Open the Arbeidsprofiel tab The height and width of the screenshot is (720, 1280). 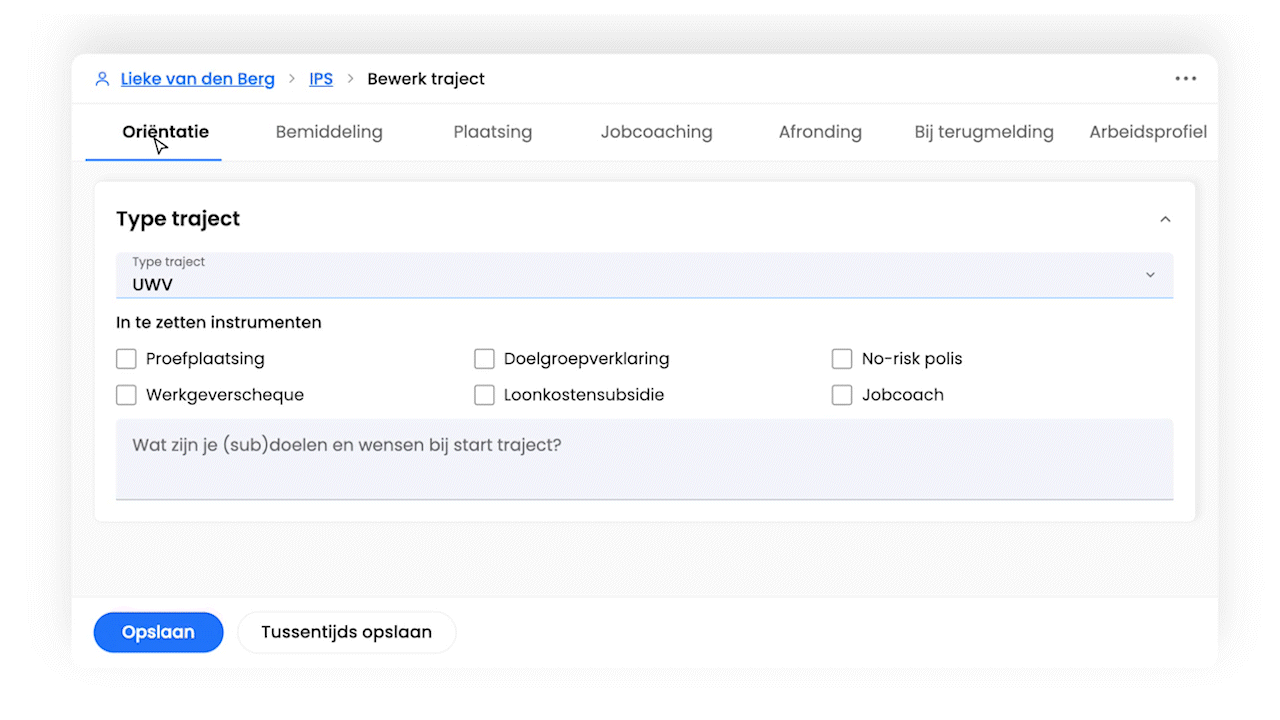1148,132
